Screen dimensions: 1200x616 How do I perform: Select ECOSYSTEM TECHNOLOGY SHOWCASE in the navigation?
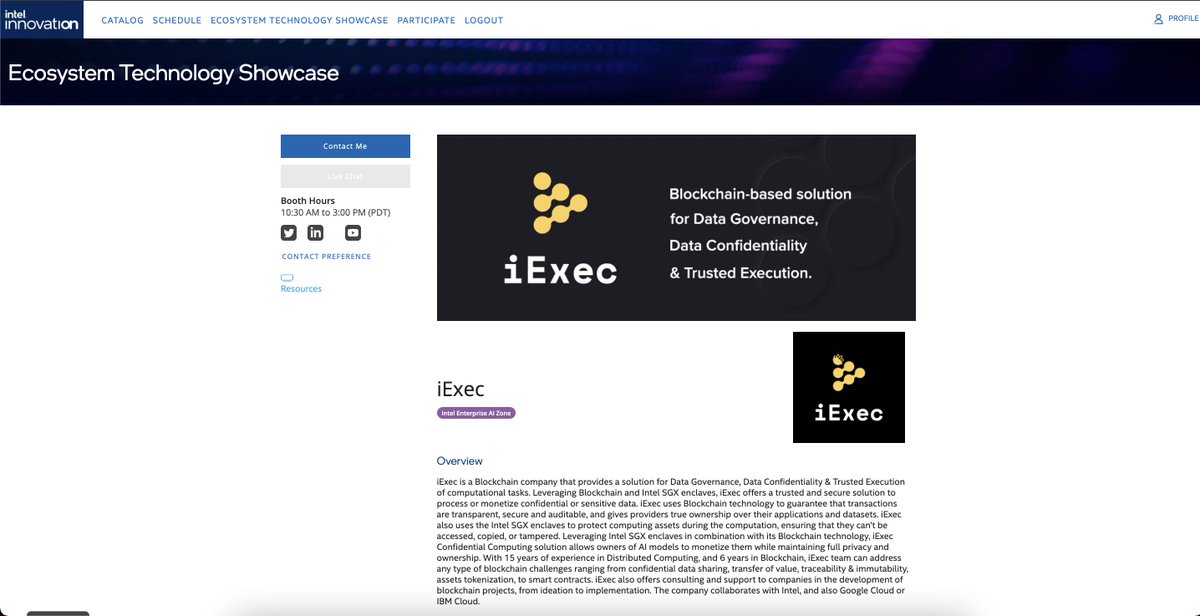pyautogui.click(x=298, y=19)
